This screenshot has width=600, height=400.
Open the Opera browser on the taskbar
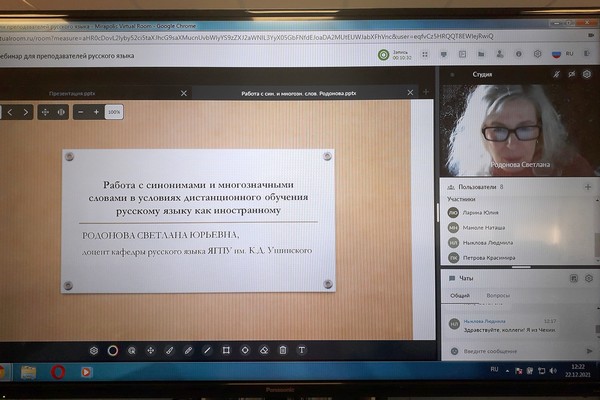pos(58,372)
